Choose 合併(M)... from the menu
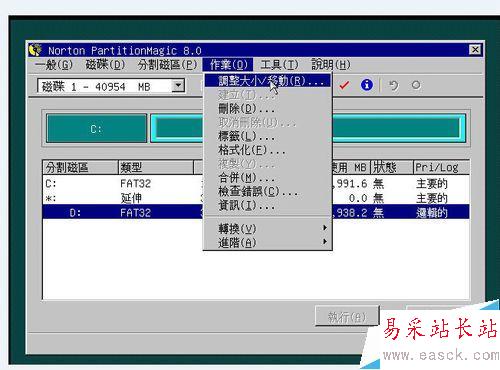The height and width of the screenshot is (370, 500). click(268, 177)
